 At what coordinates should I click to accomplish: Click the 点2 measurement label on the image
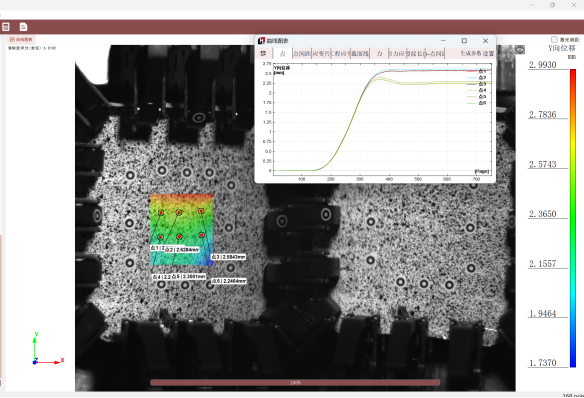[181, 249]
